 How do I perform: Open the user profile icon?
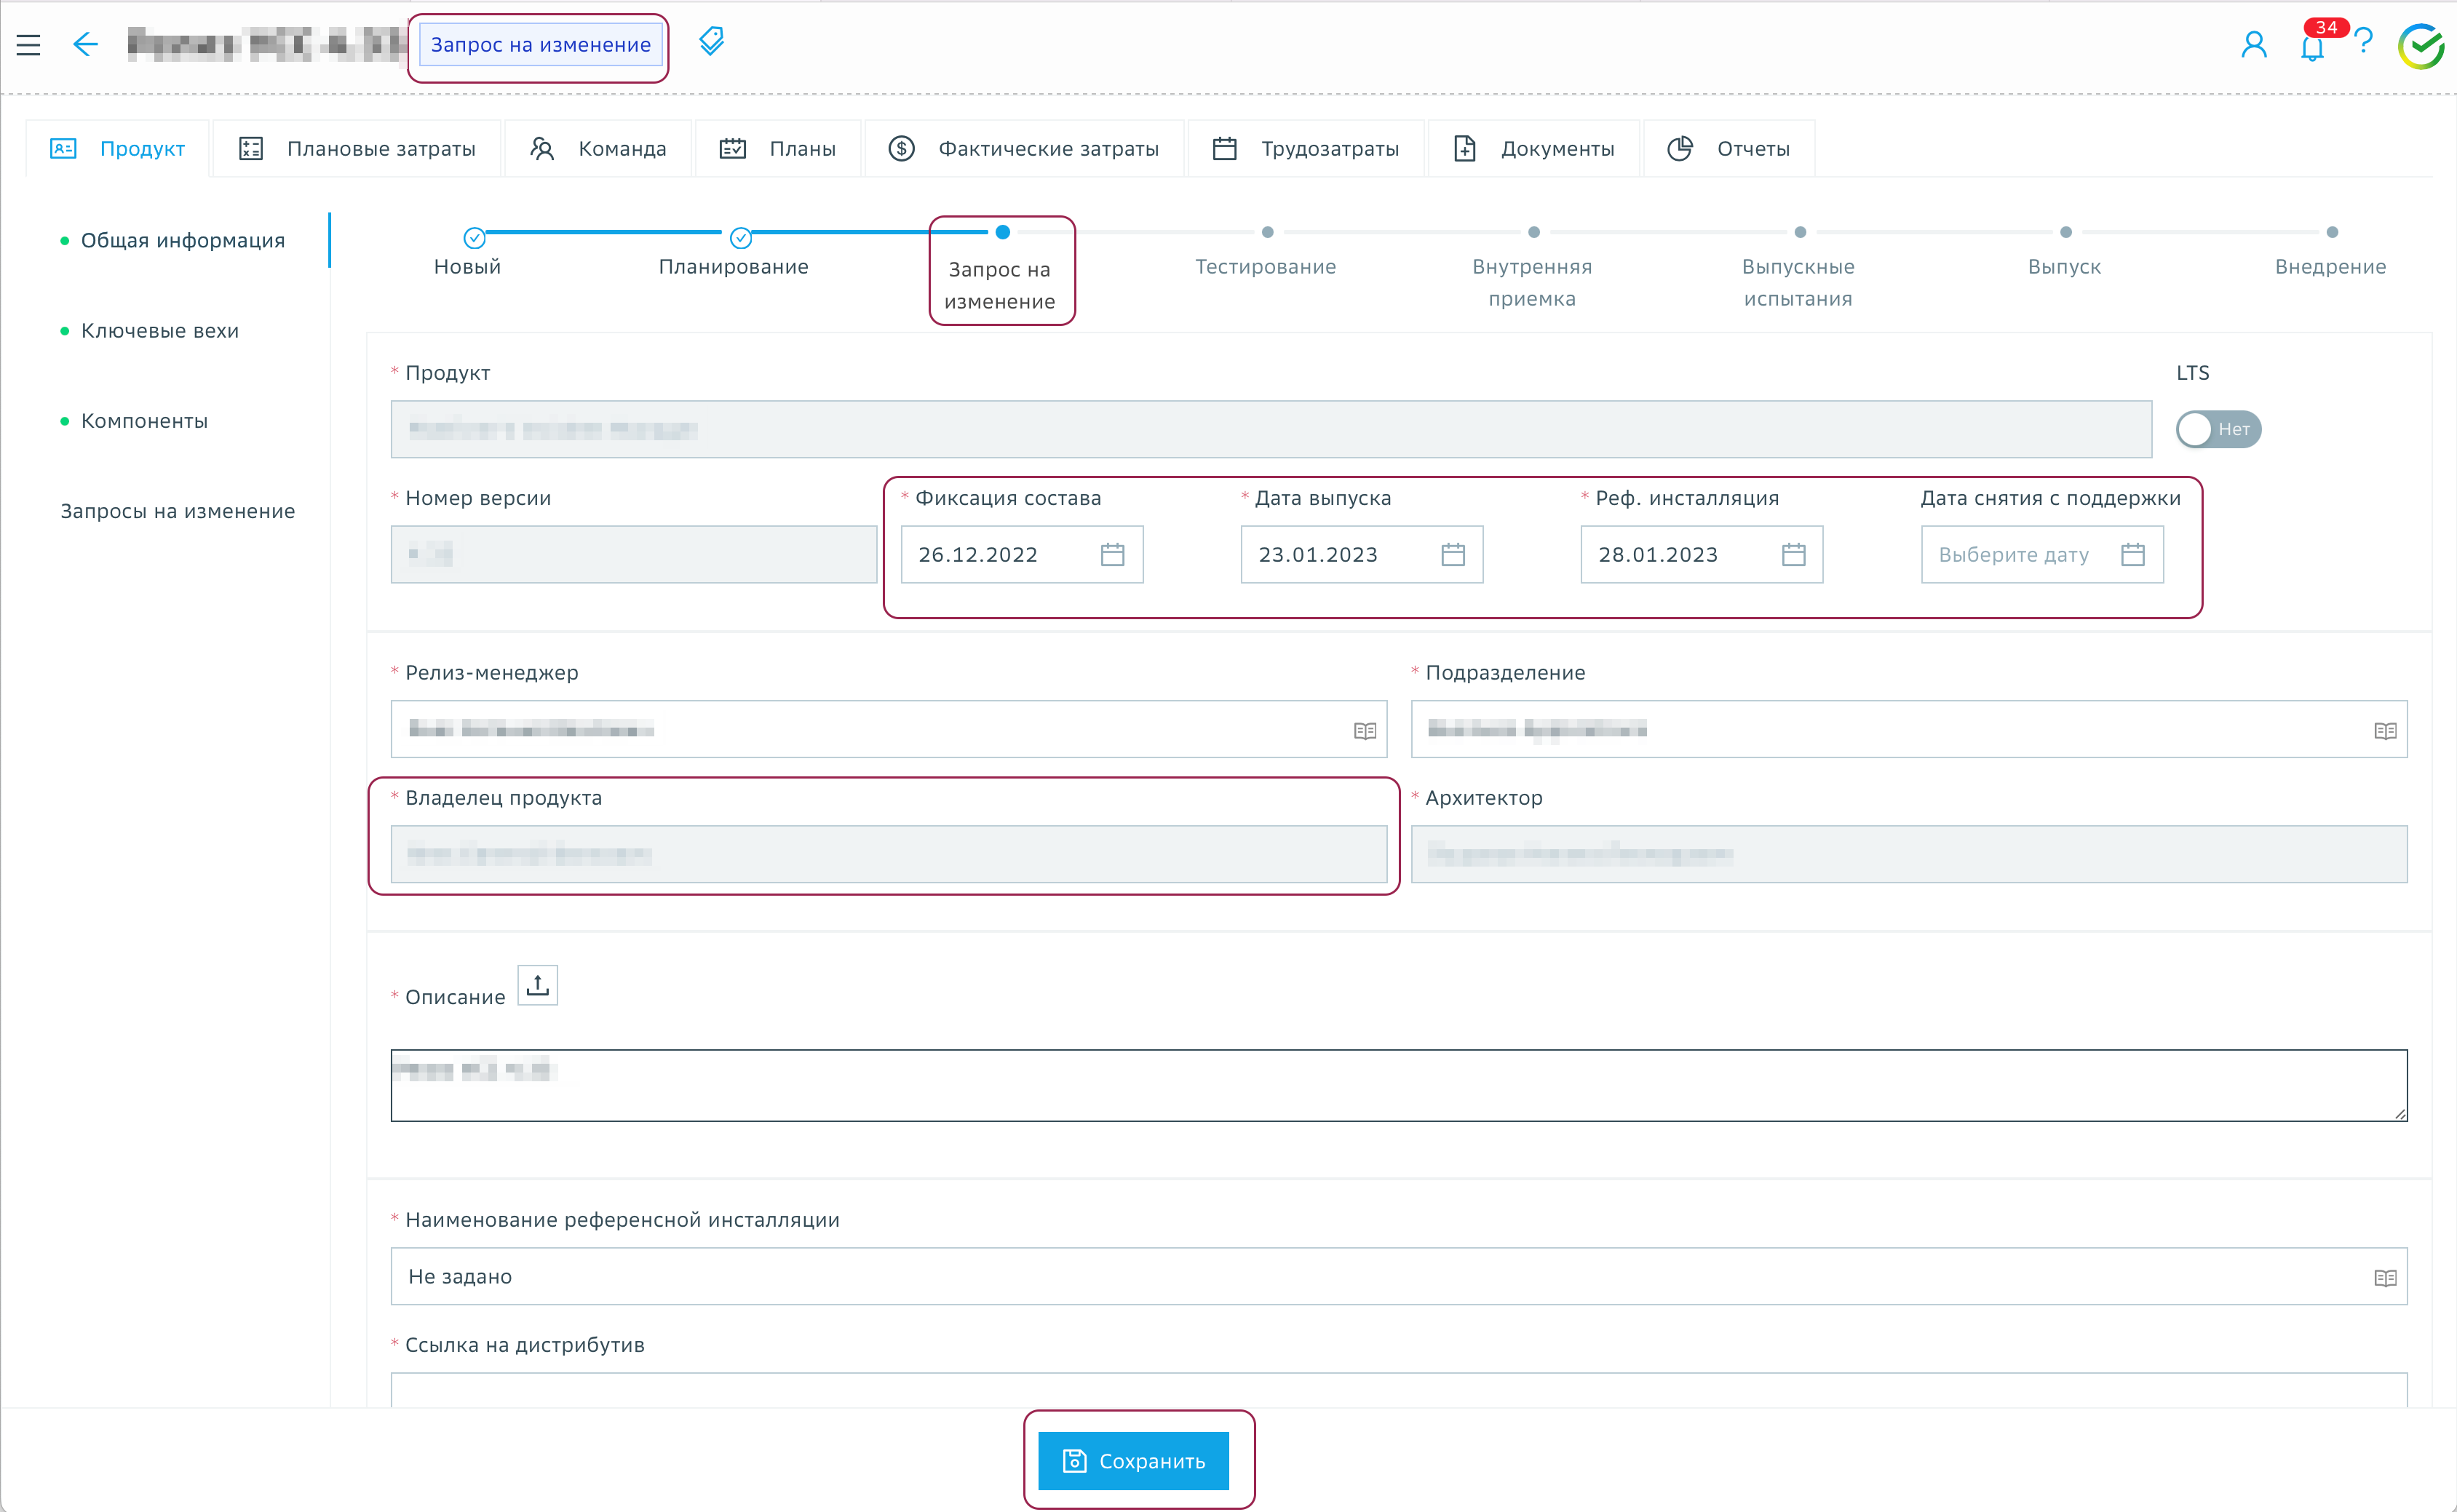point(2253,45)
